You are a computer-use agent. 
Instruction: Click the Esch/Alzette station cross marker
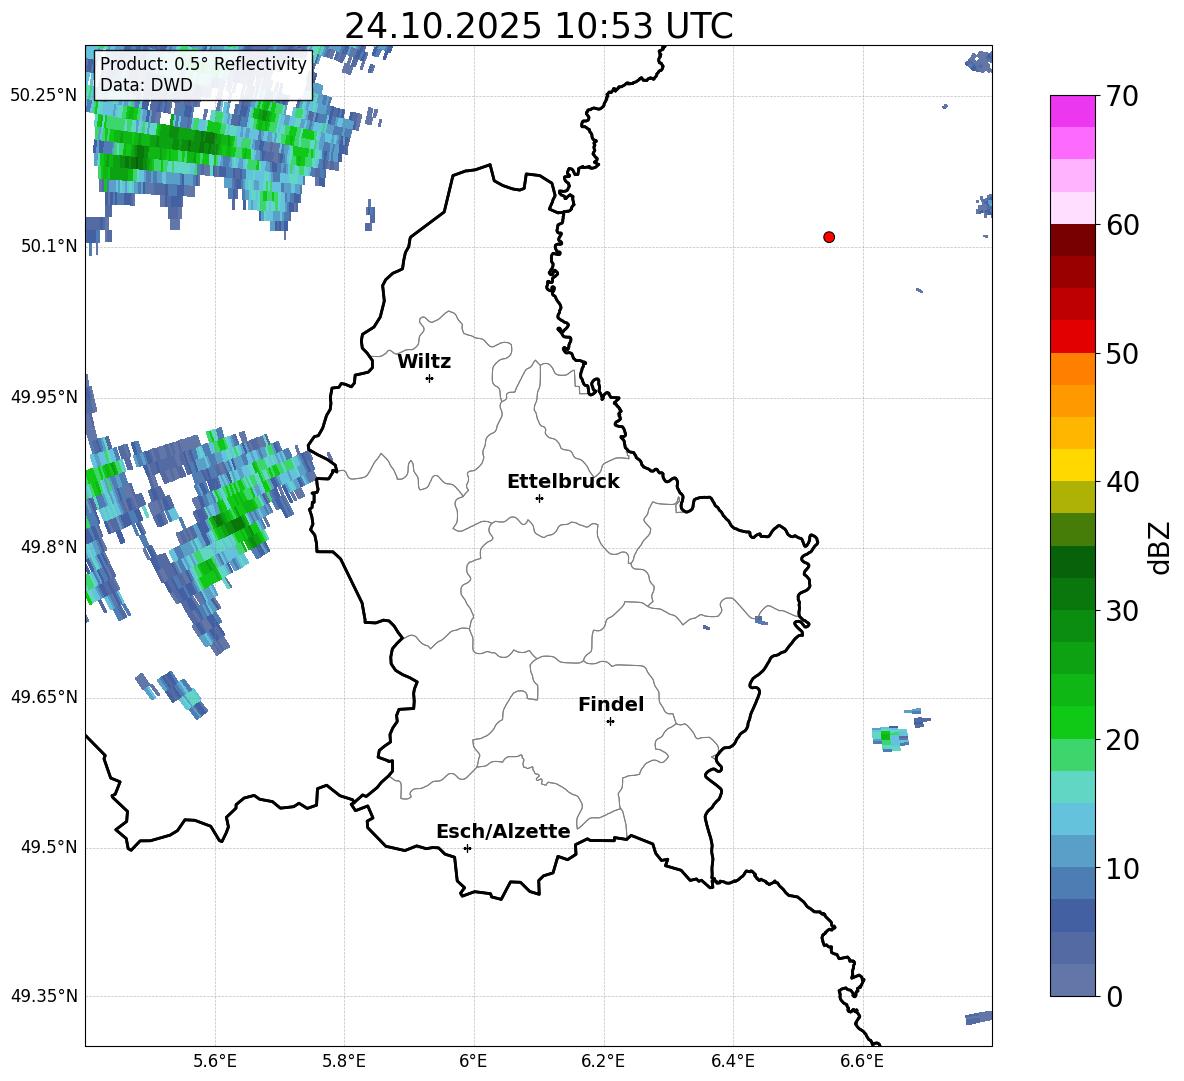tap(467, 848)
